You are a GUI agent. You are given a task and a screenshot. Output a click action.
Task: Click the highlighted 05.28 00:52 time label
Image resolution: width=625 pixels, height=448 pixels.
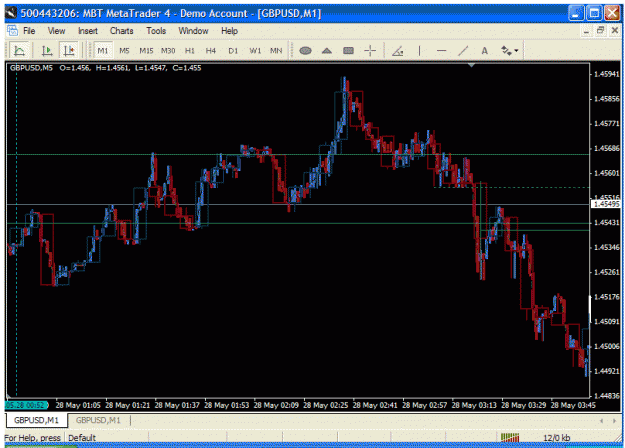pos(26,405)
